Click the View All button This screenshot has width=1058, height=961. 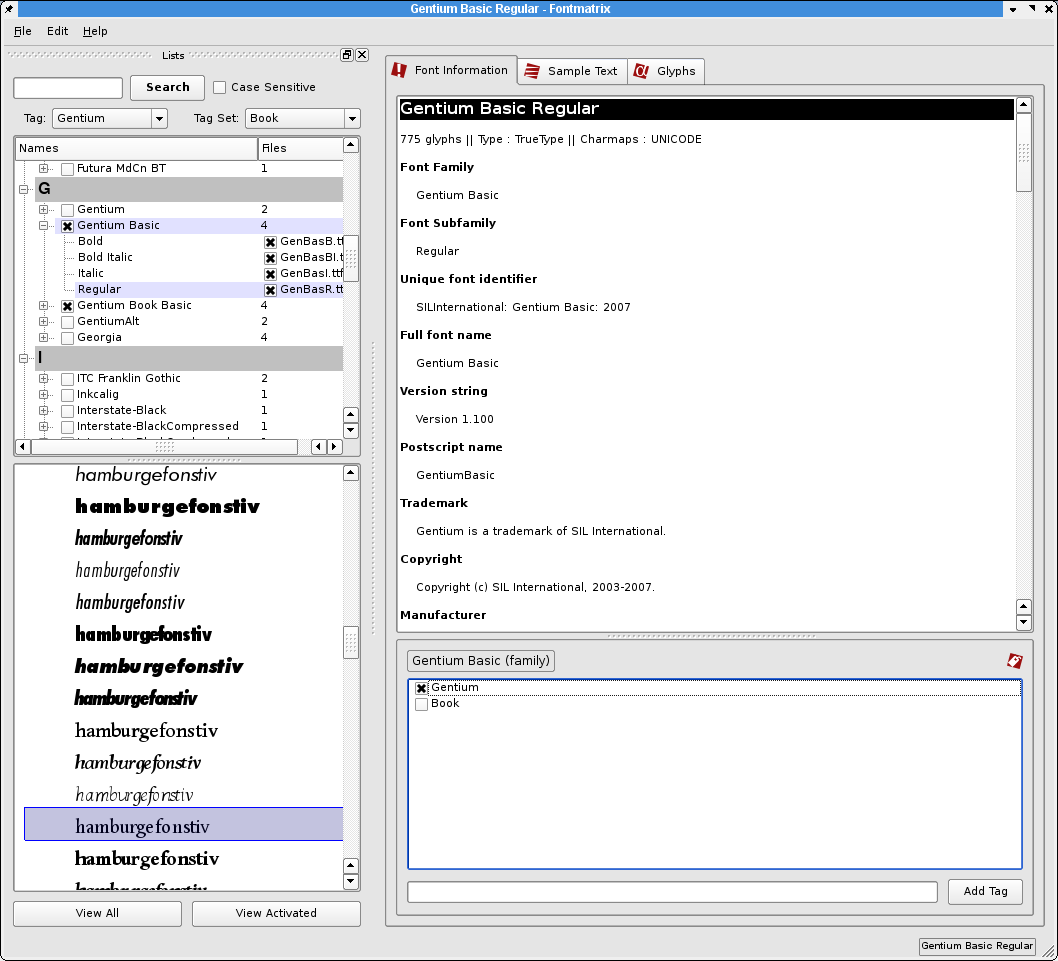tap(97, 913)
